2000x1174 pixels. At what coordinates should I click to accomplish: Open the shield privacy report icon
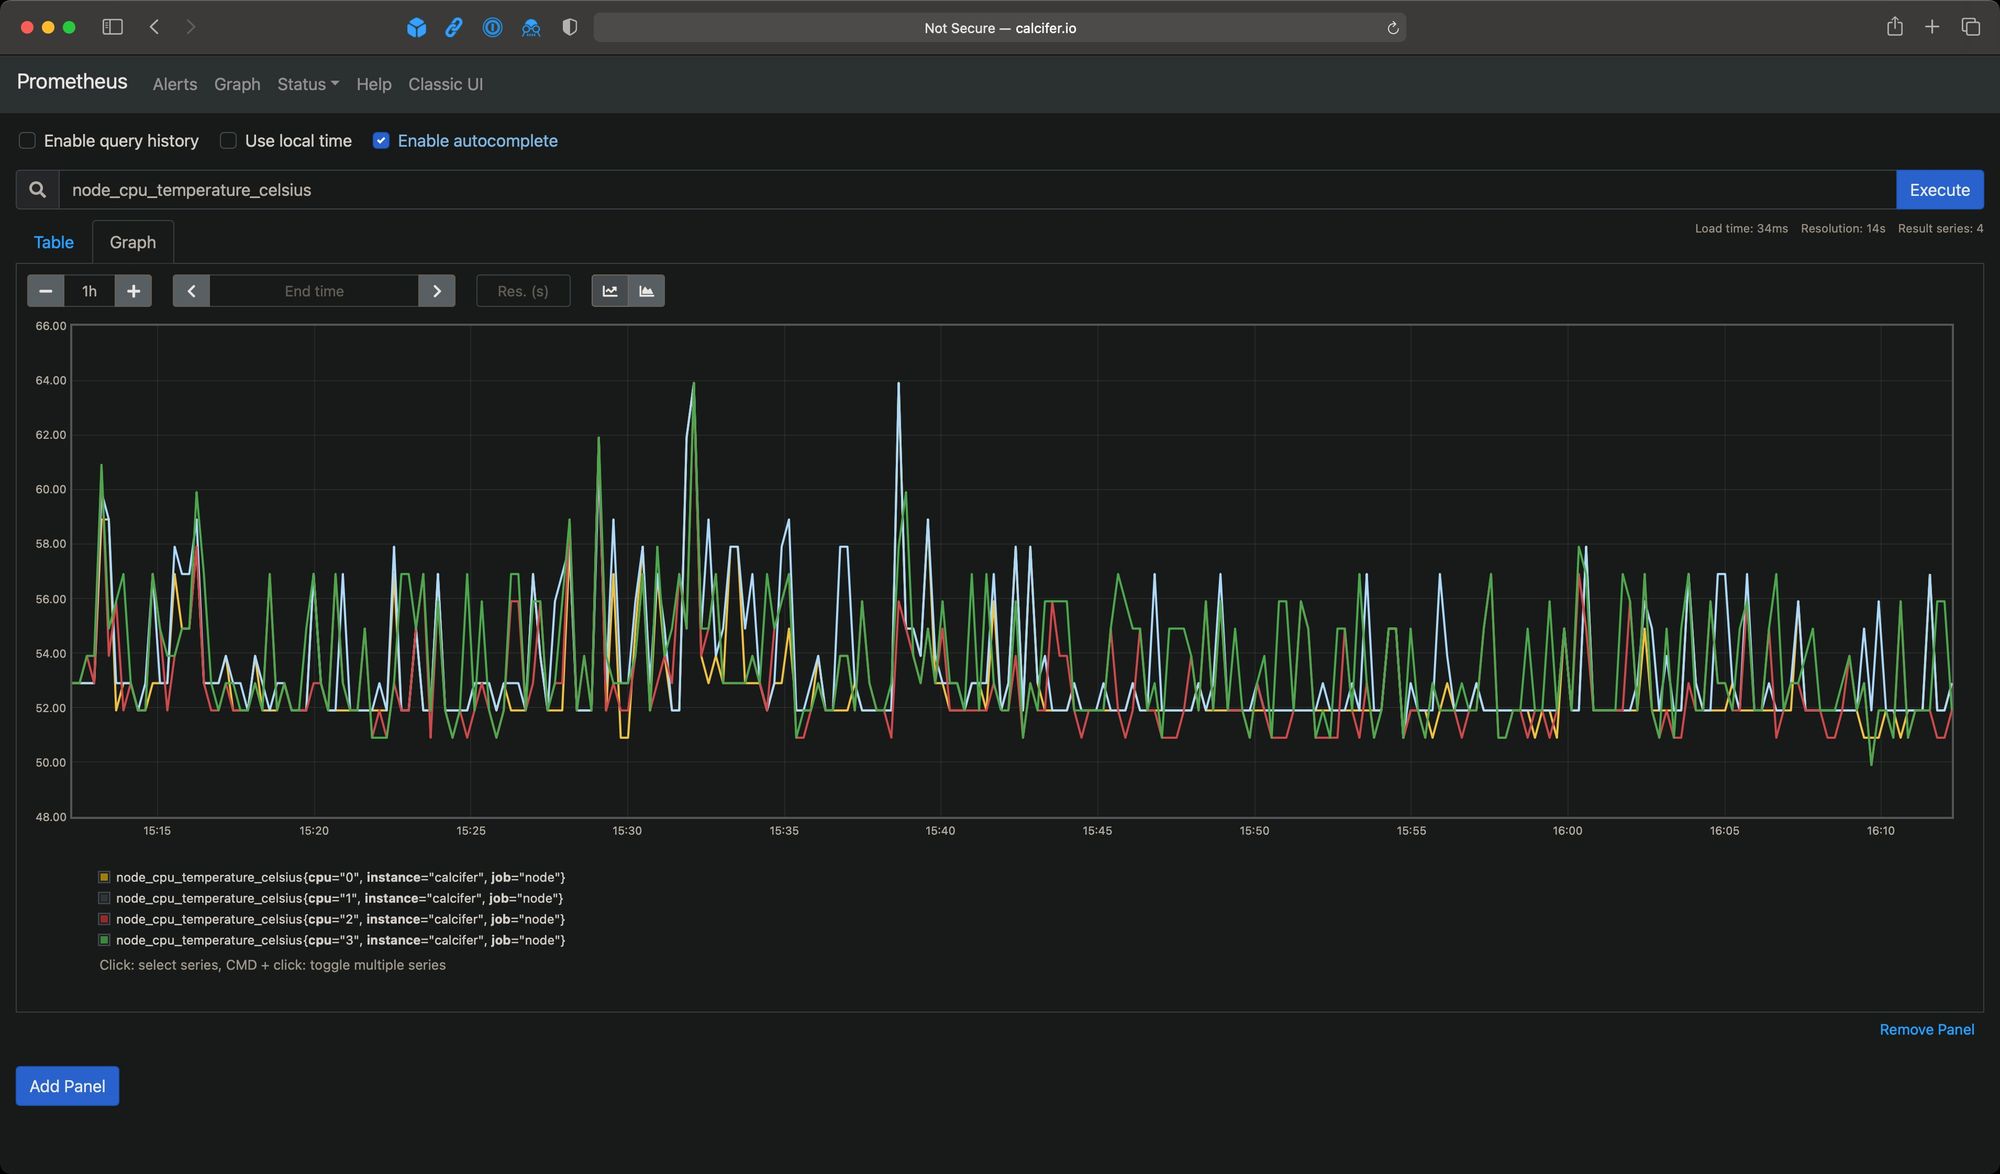(x=570, y=28)
